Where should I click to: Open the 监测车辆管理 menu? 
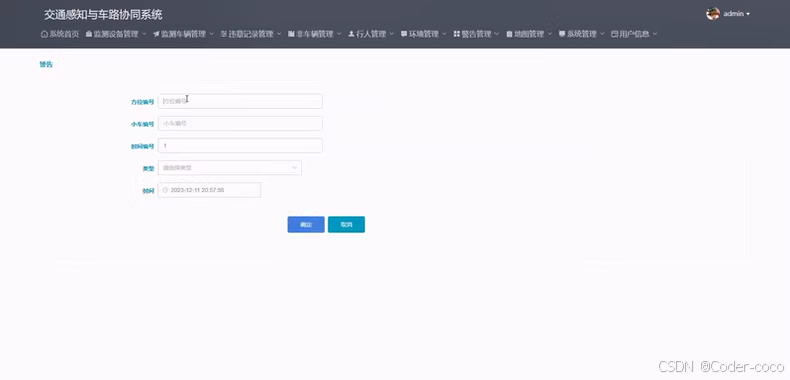(x=183, y=34)
